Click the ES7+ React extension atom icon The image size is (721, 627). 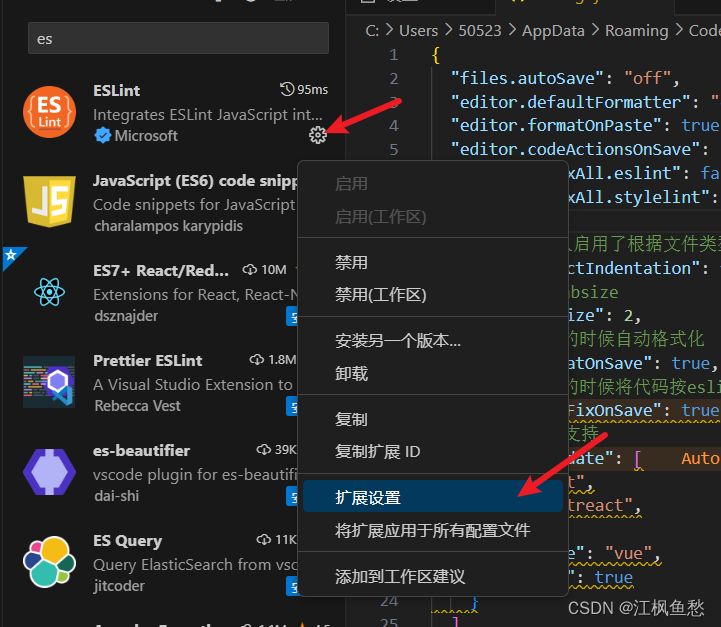click(x=49, y=291)
